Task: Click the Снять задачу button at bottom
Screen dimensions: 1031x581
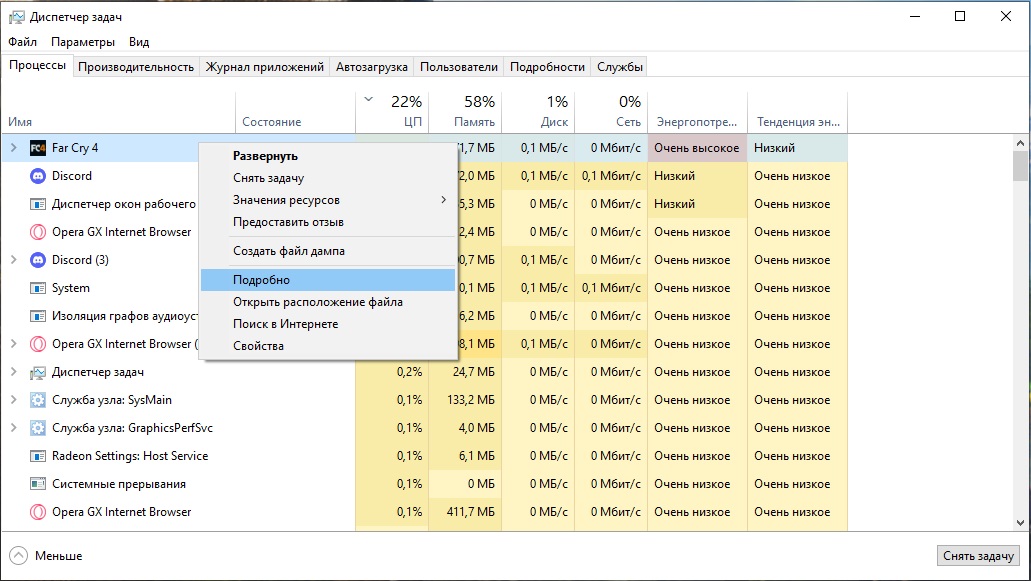Action: [978, 556]
